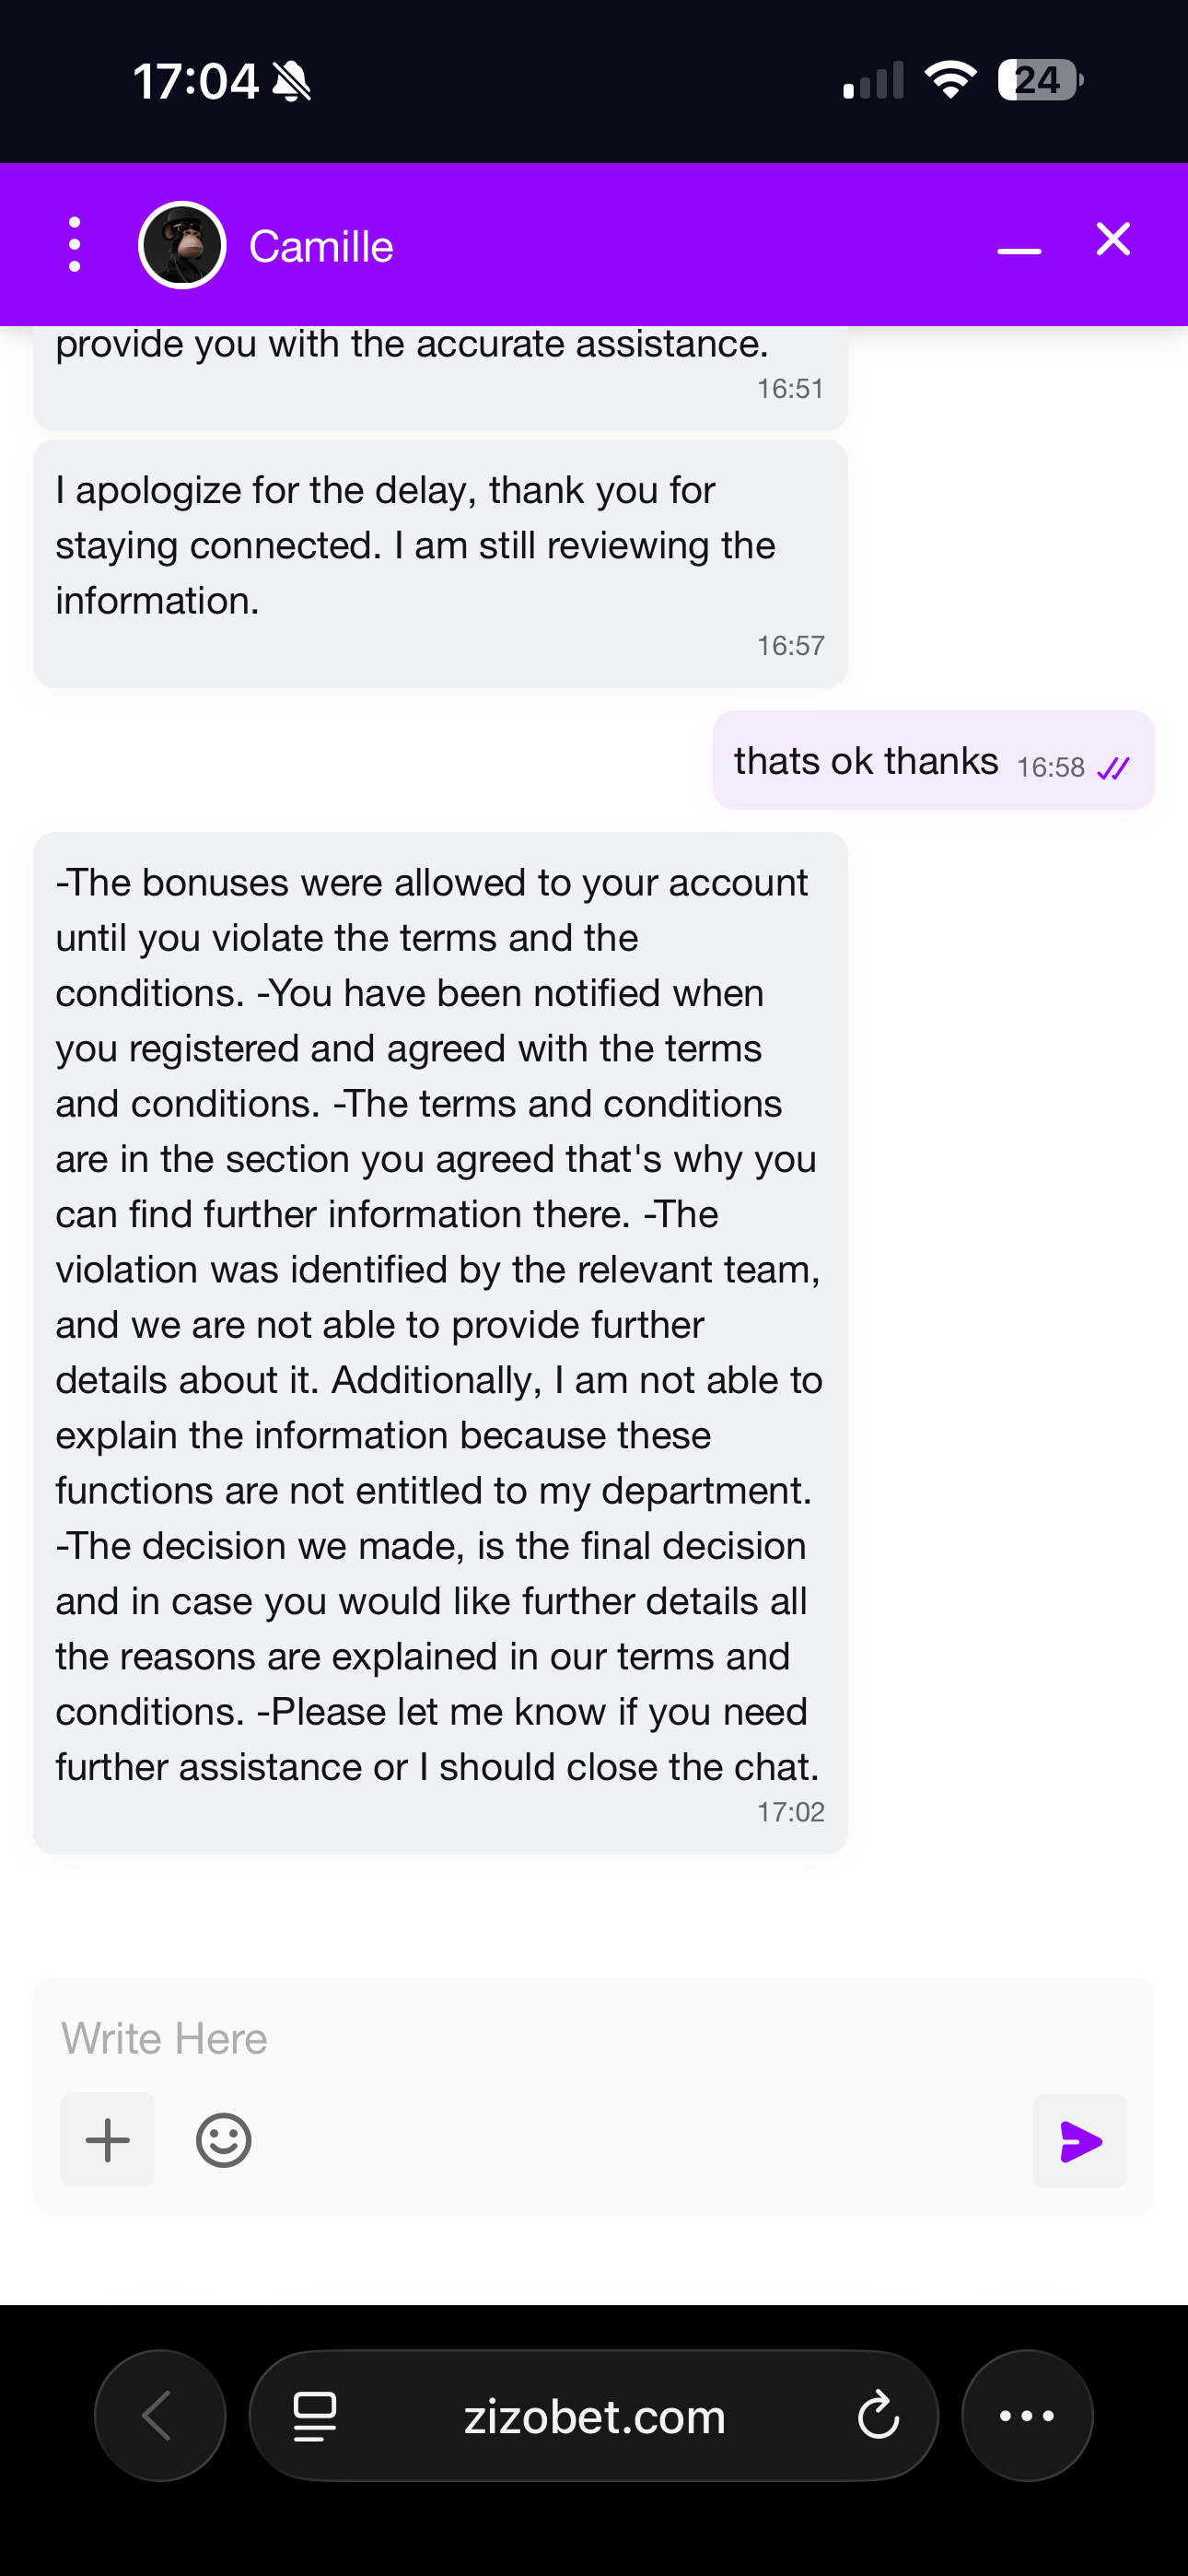Minimize the chat window
1188x2576 pixels.
pos(1019,250)
